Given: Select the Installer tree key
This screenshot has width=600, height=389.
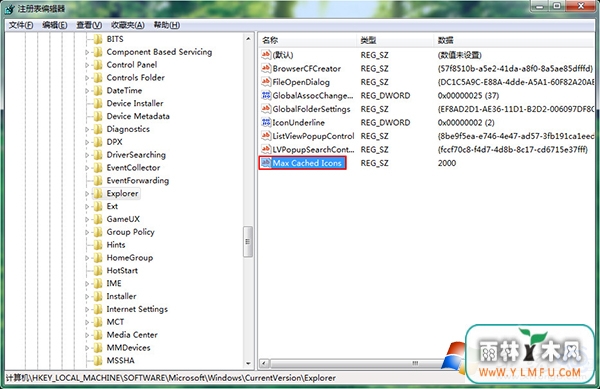Looking at the screenshot, I should [121, 296].
